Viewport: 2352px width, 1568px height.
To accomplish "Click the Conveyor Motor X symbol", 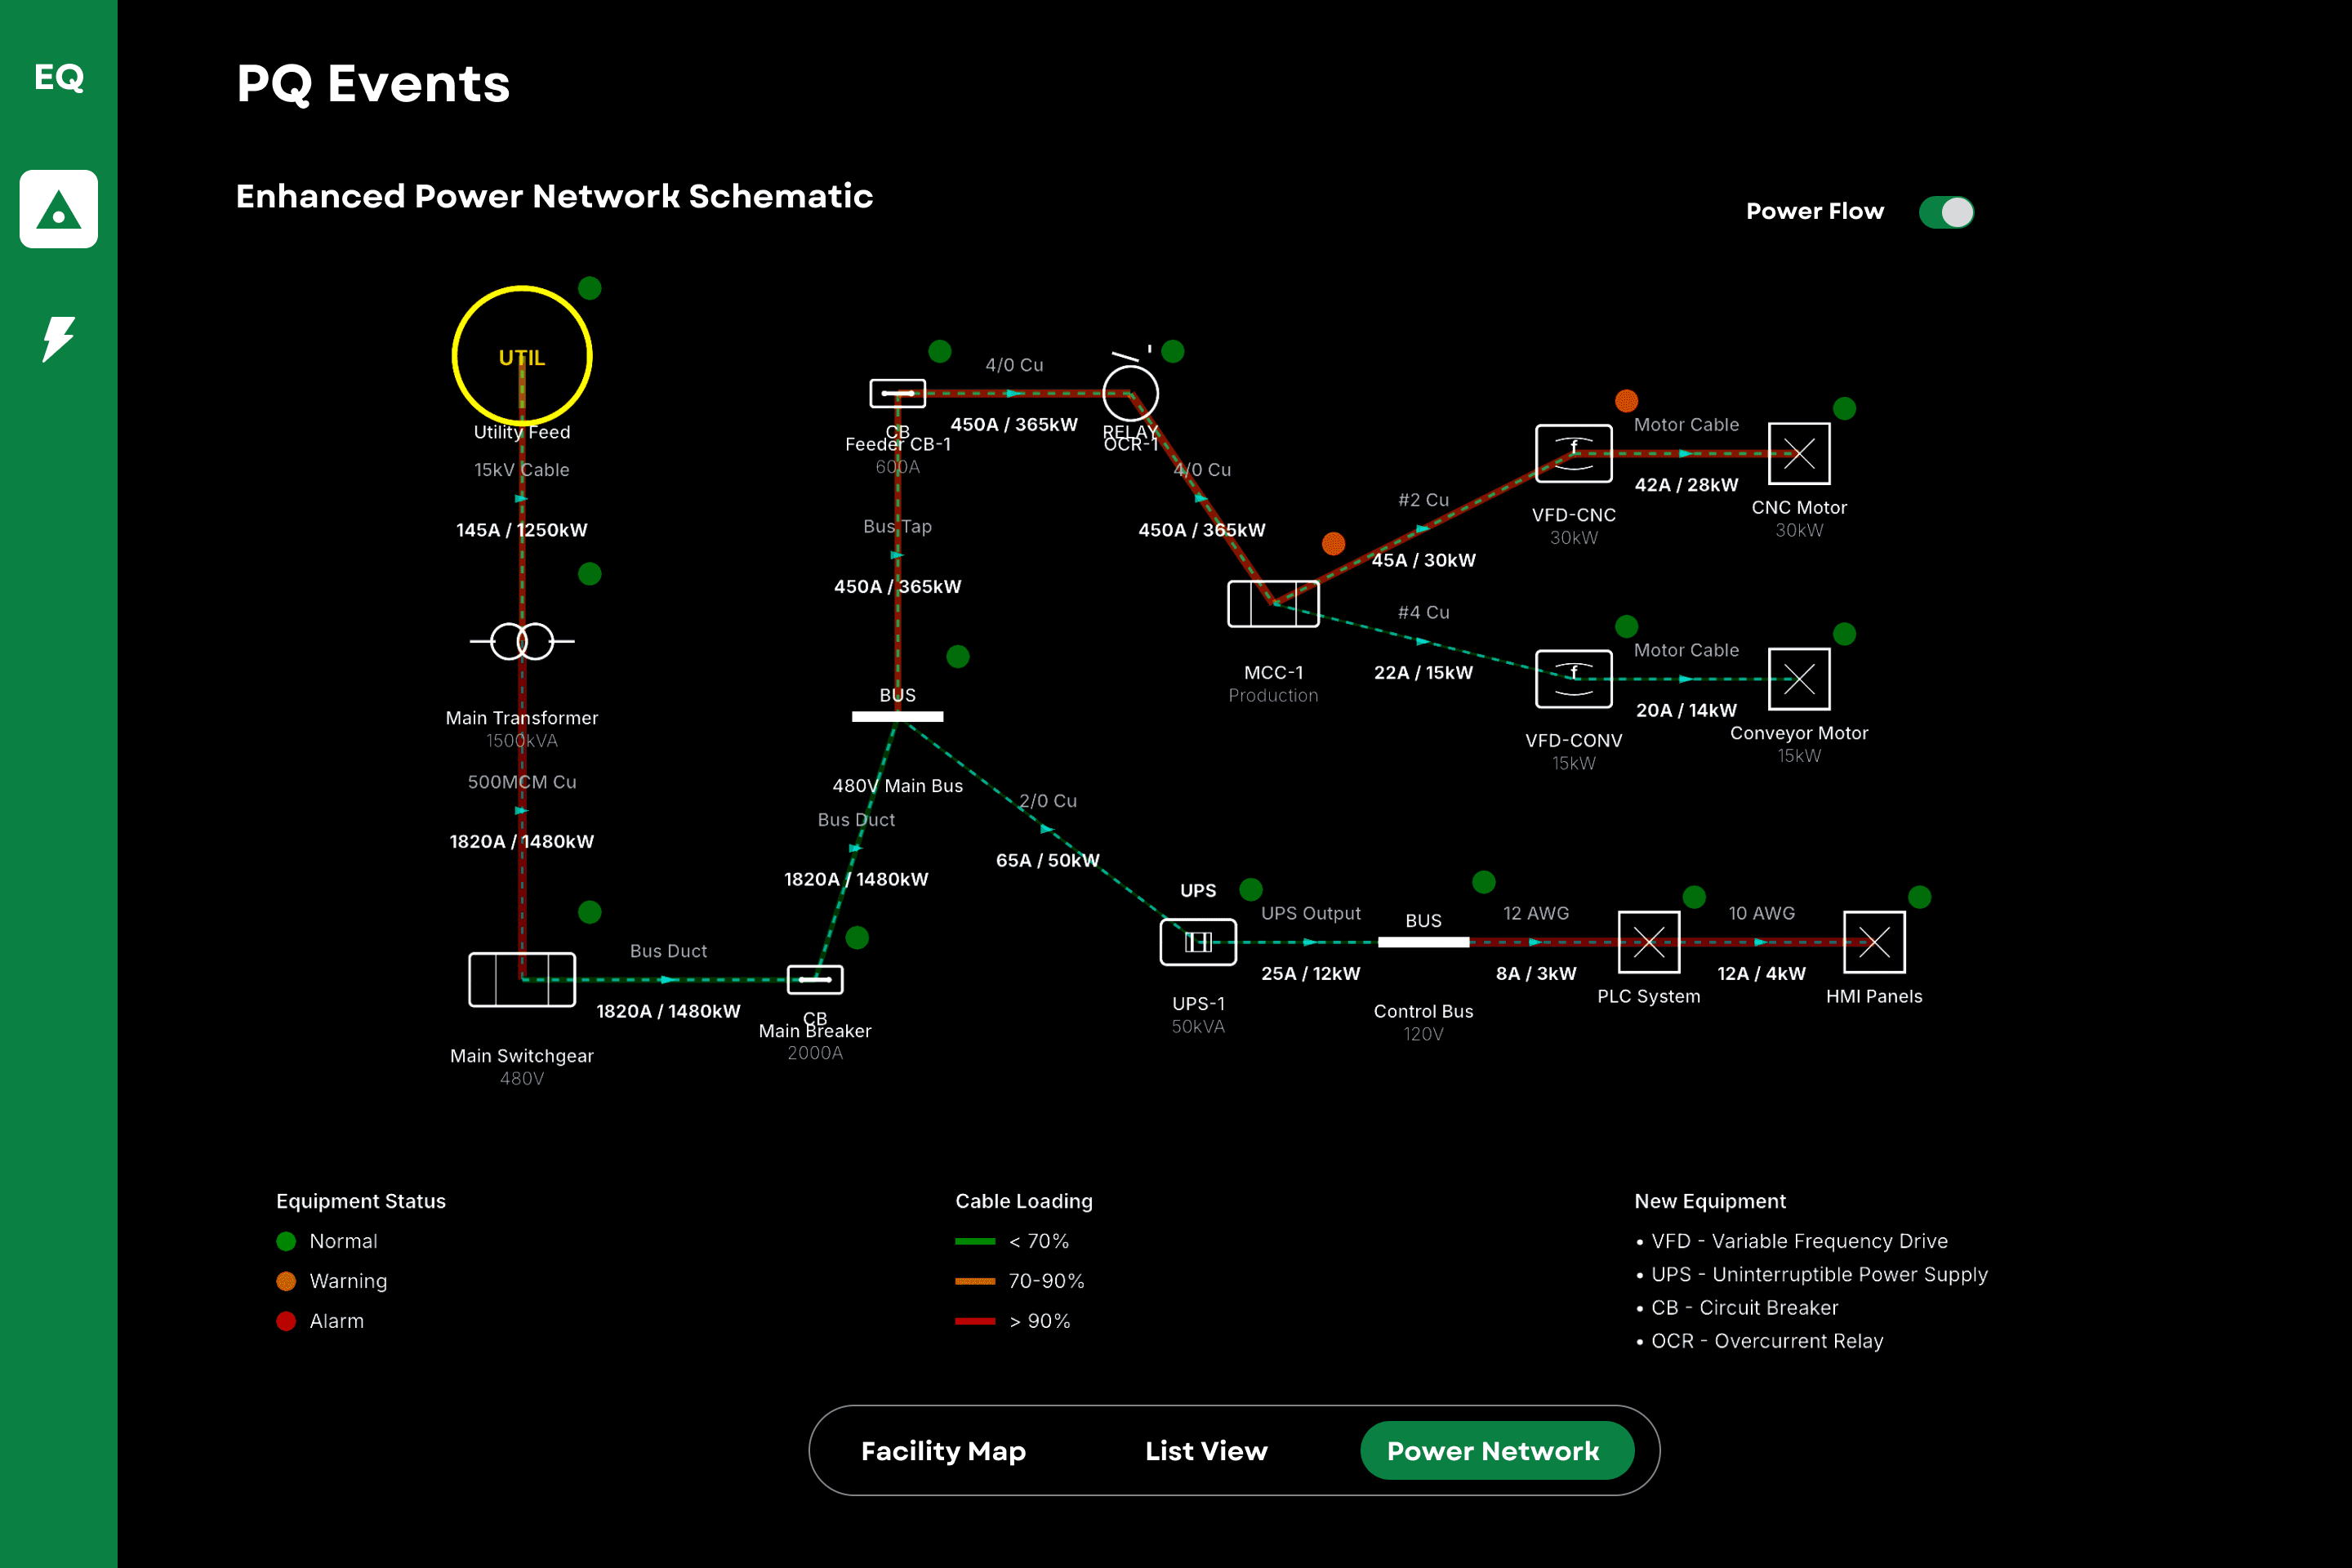I will pos(1798,678).
